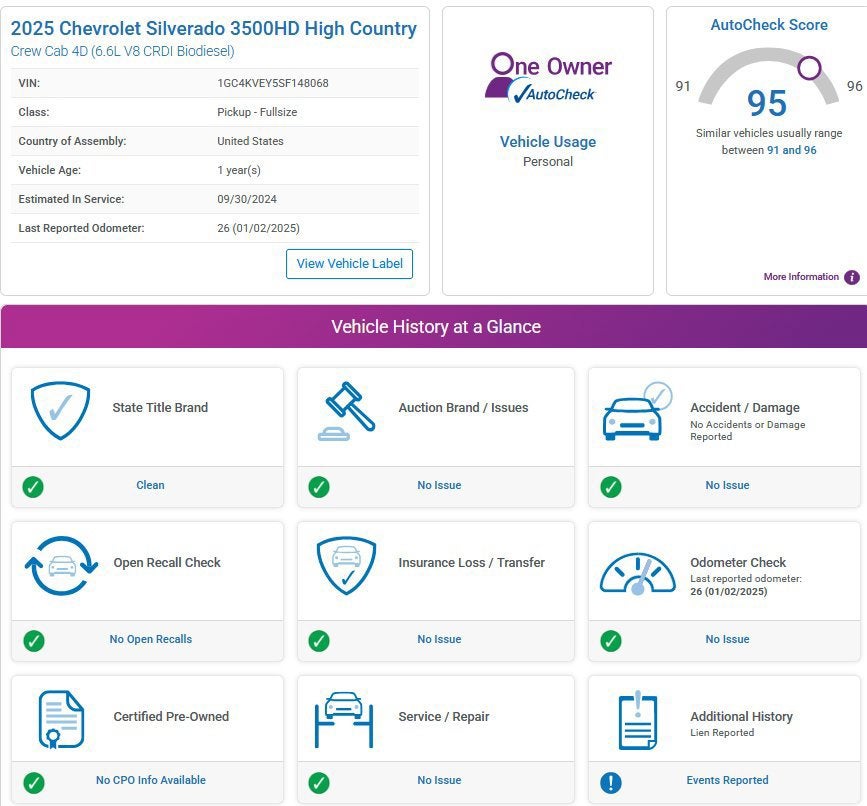Open the View Vehicle Label button
The image size is (867, 806).
[349, 264]
